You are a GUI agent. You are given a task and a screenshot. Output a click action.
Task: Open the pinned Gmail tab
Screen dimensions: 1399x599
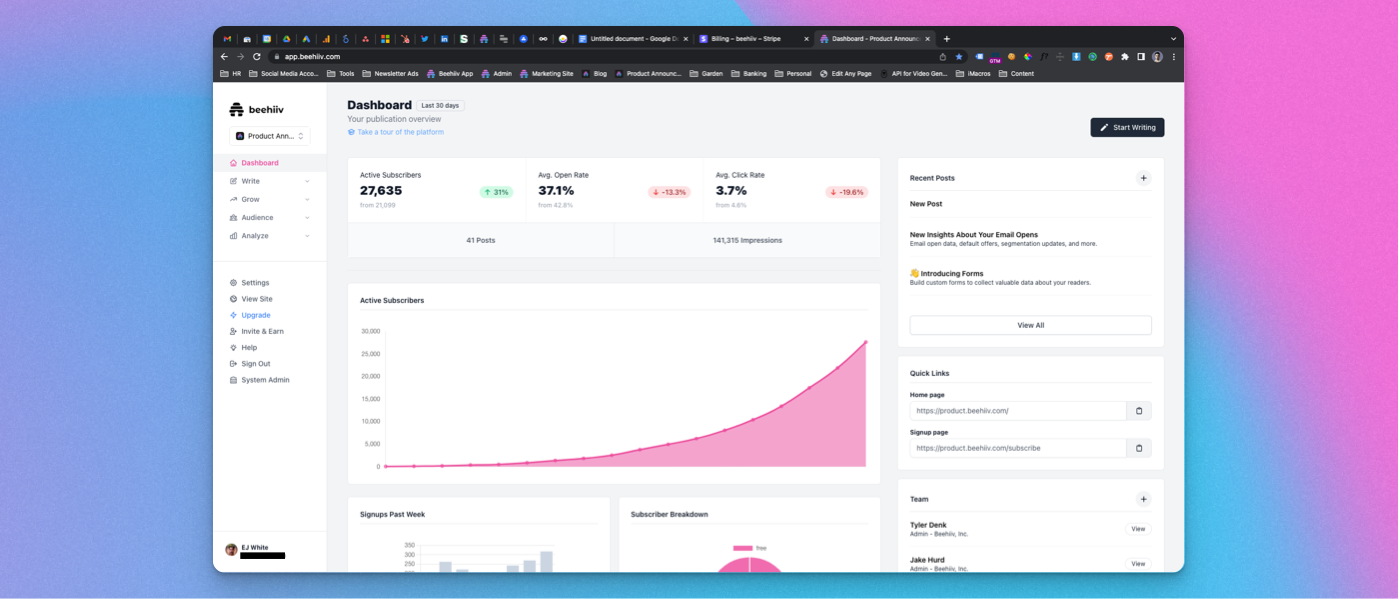point(227,39)
